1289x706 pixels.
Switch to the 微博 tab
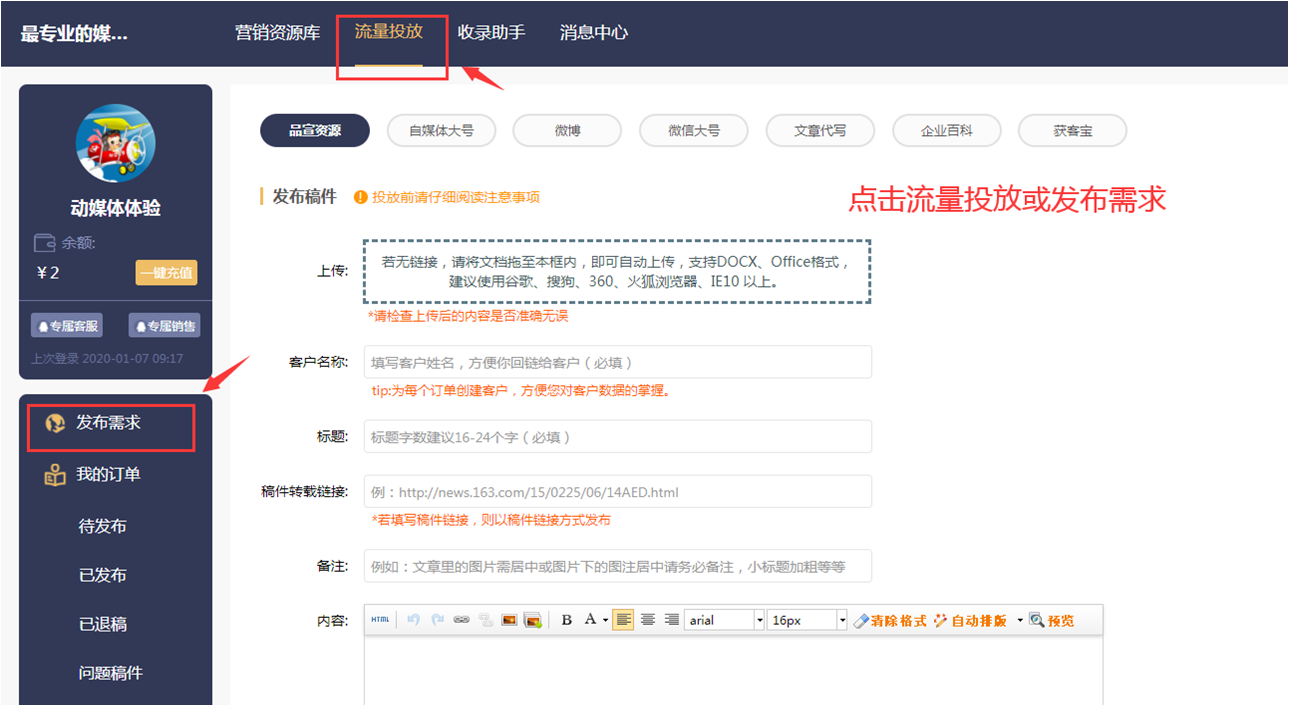click(x=567, y=130)
